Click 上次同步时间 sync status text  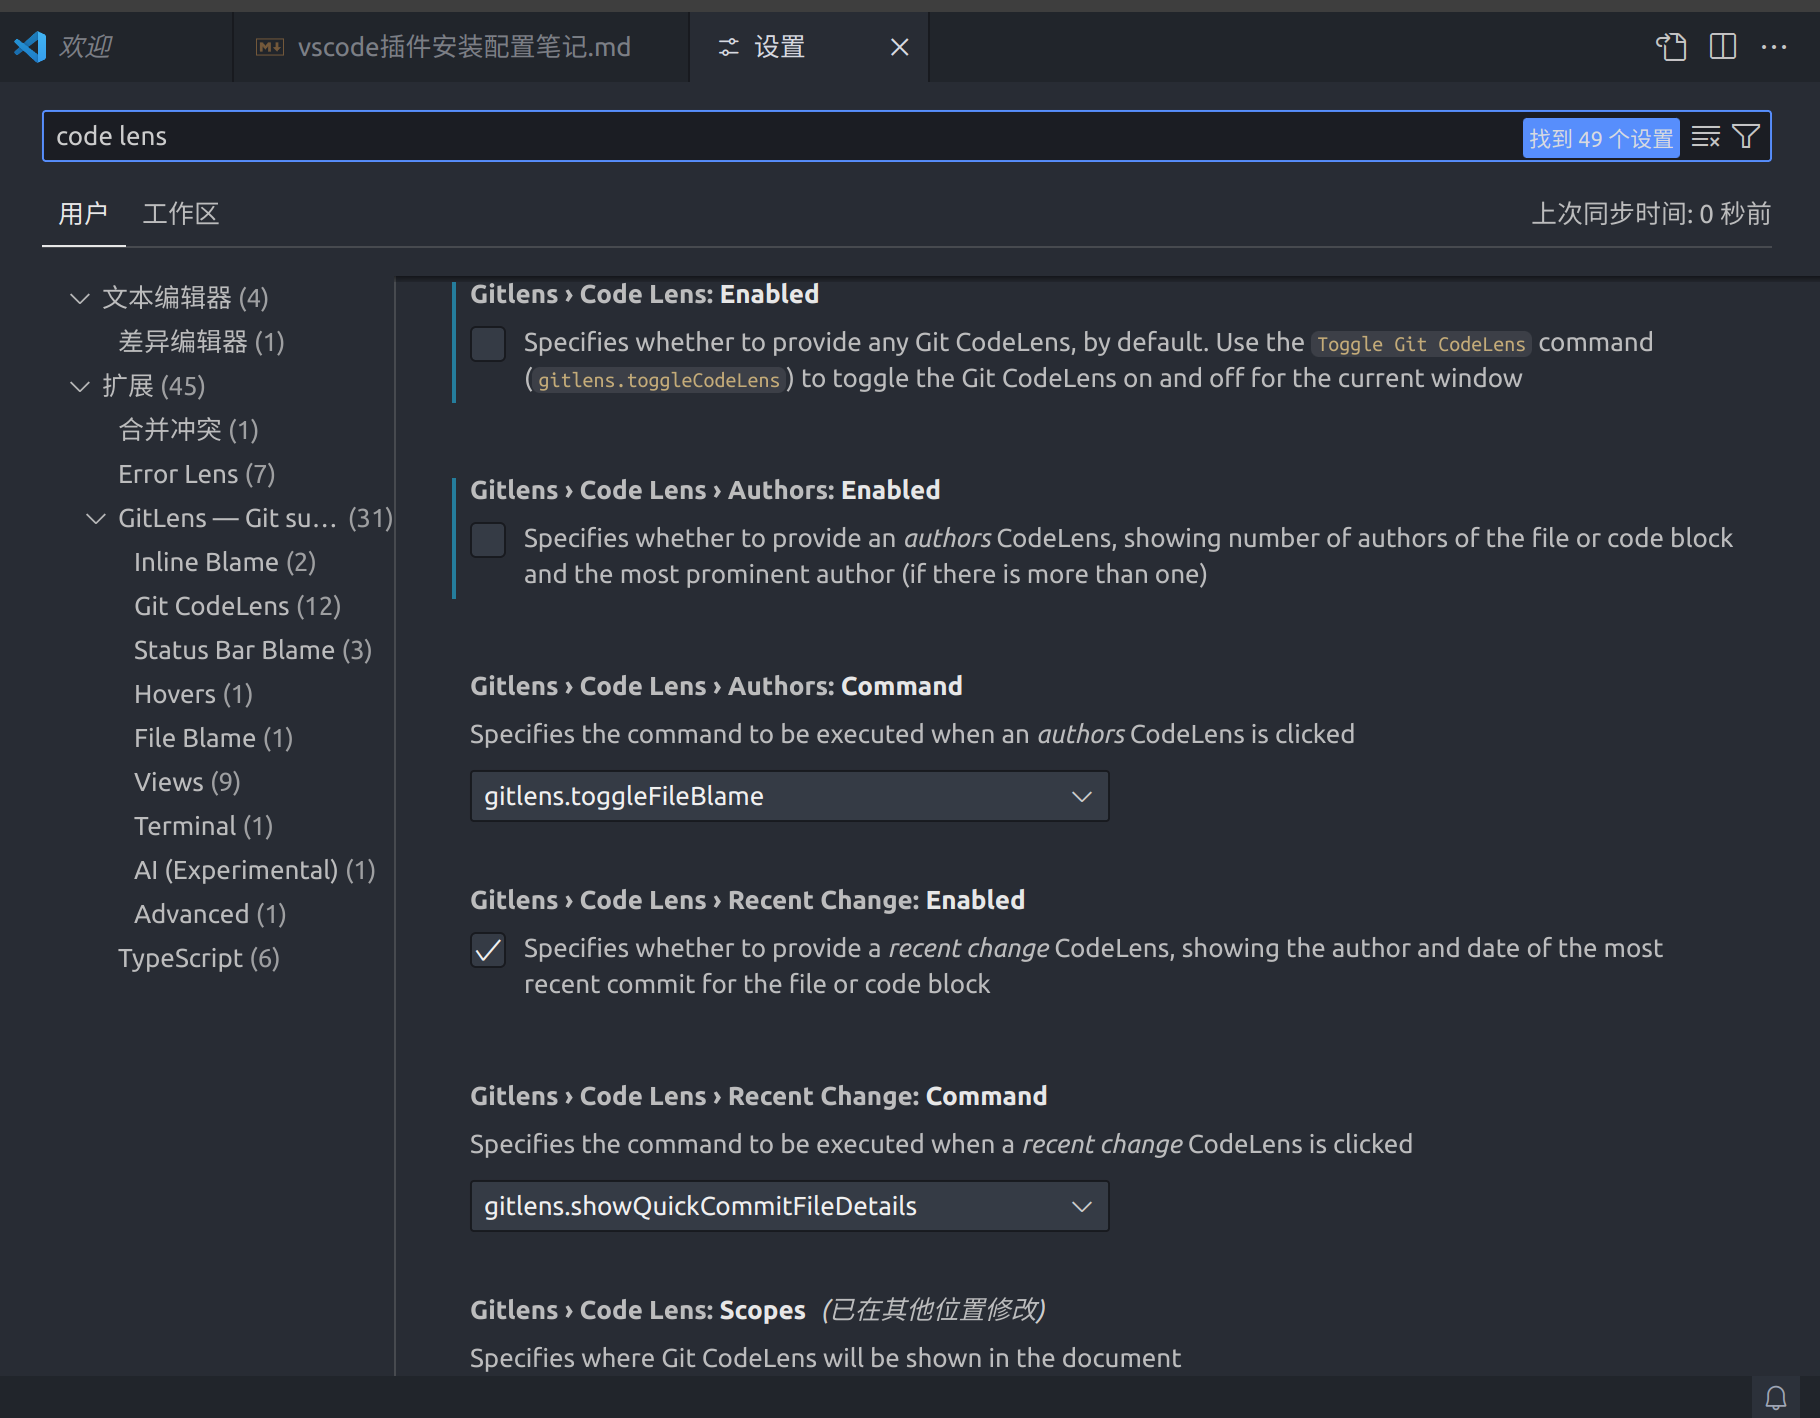click(1651, 214)
